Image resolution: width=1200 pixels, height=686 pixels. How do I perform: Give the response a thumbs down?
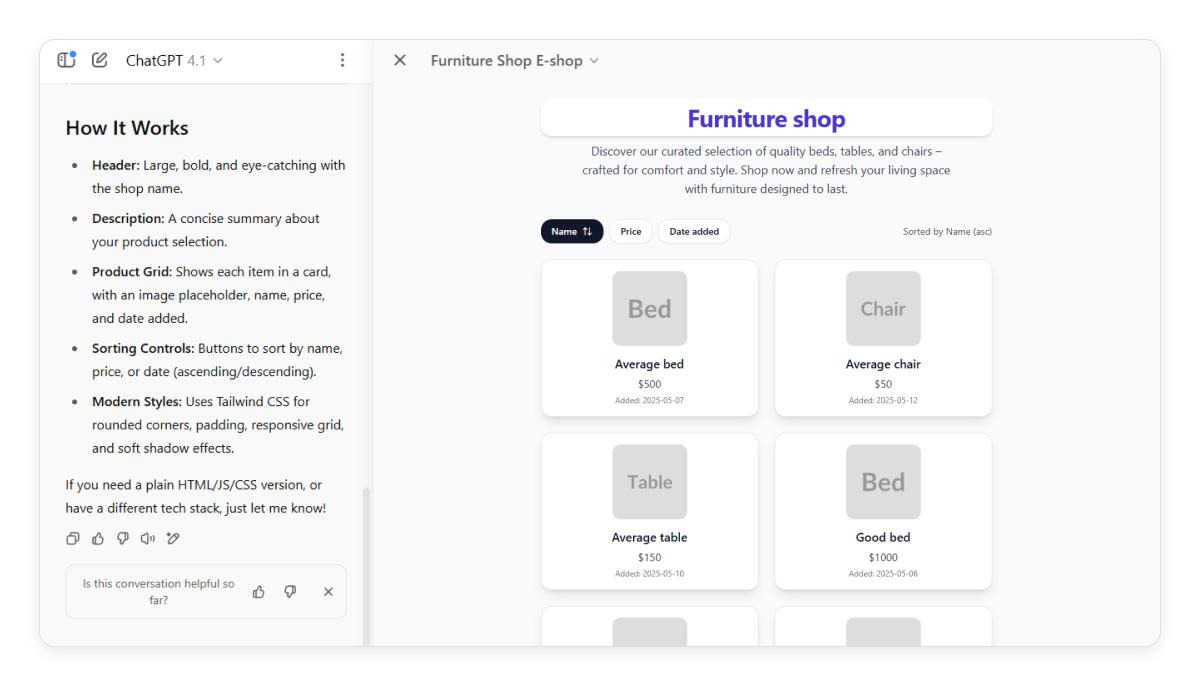(x=125, y=538)
